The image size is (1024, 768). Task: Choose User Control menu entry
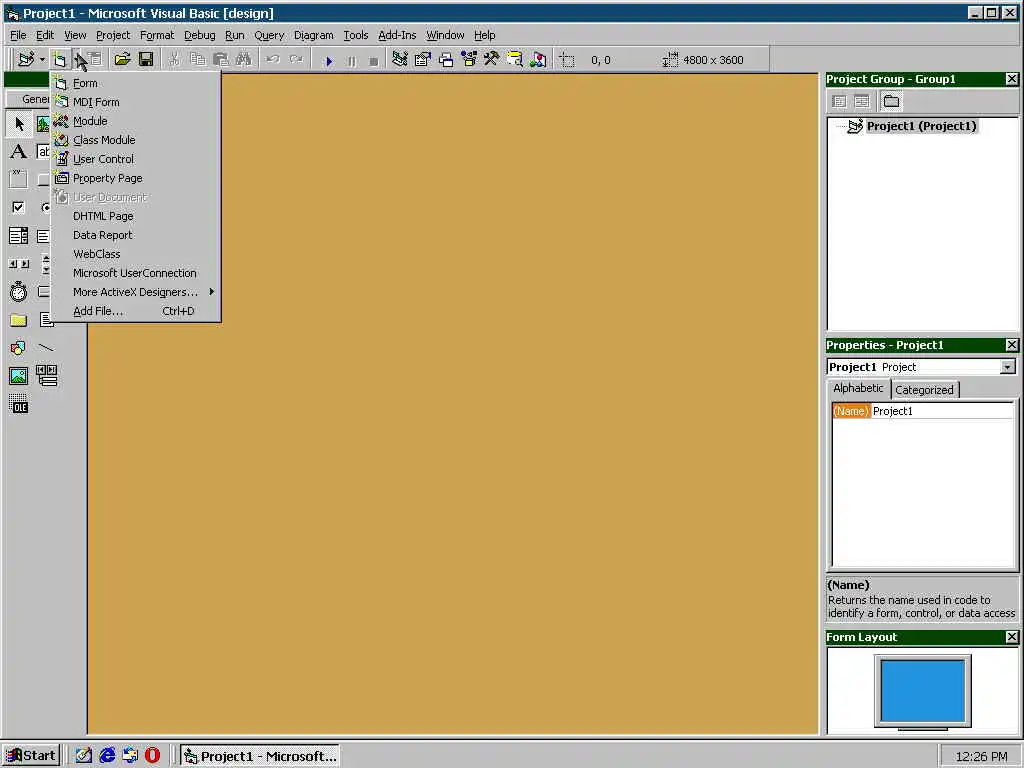pyautogui.click(x=136, y=159)
